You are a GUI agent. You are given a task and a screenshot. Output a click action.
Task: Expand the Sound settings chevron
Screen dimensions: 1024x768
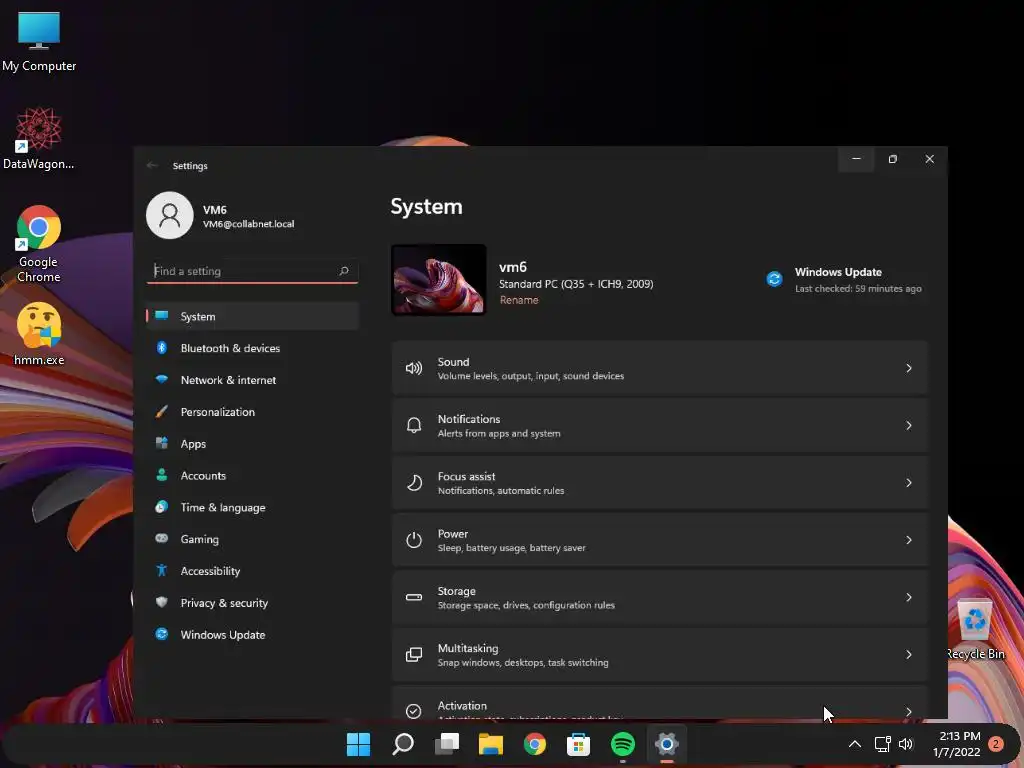click(x=908, y=368)
